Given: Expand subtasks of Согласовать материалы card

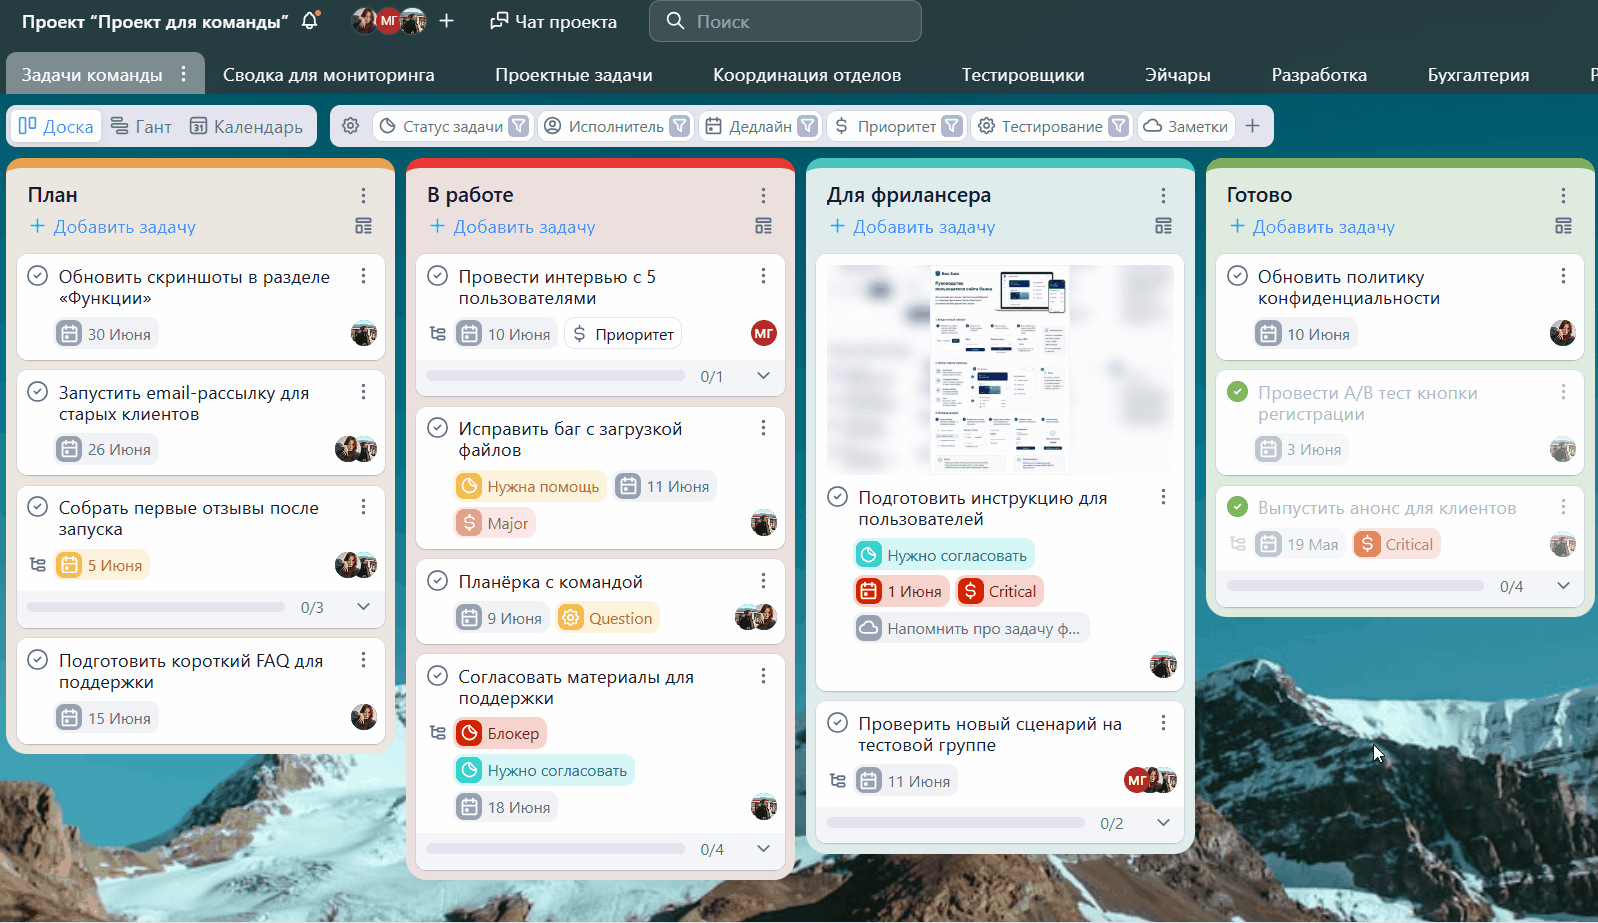Looking at the screenshot, I should pos(763,849).
